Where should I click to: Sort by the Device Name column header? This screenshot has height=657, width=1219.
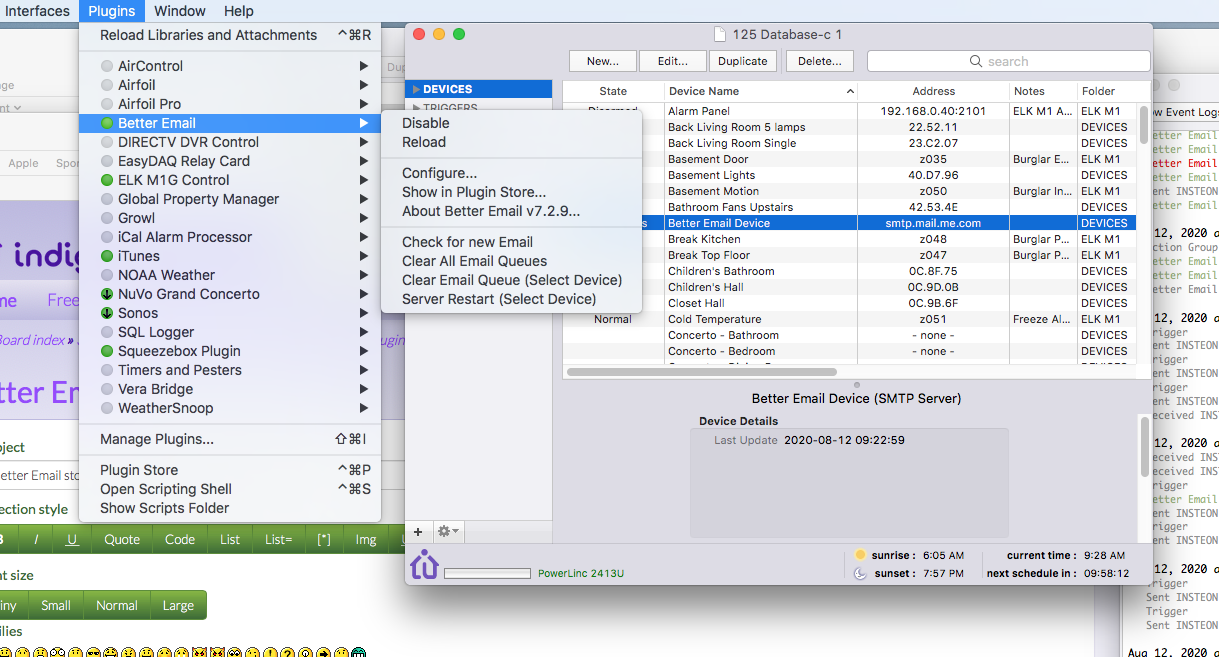click(761, 91)
